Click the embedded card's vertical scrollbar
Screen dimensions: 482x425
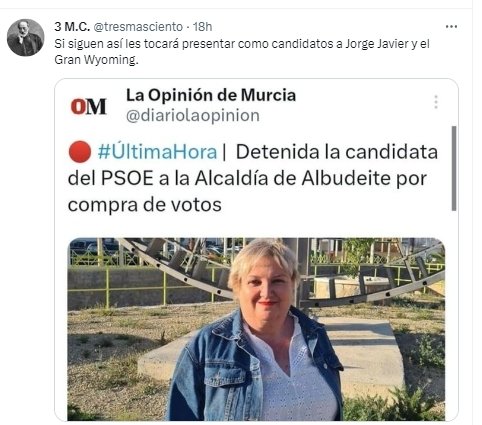pyautogui.click(x=454, y=168)
